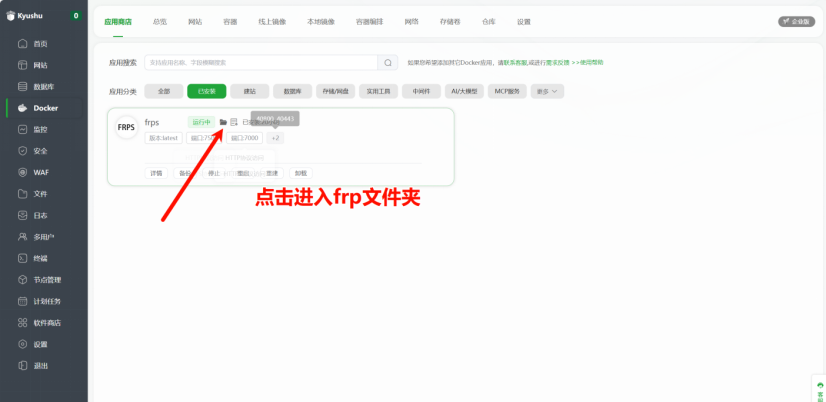Go to 网站 in the sidebar
826x402 pixels.
(41, 65)
